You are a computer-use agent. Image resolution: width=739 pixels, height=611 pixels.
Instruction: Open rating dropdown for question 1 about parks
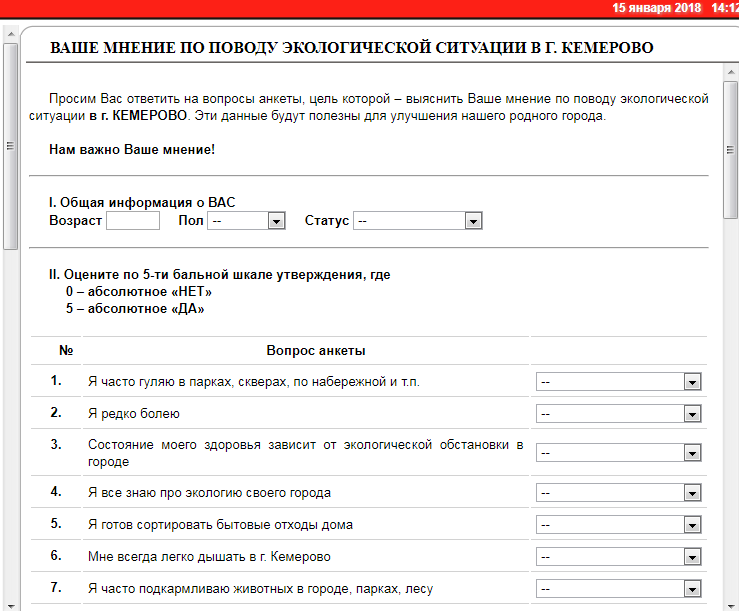point(618,382)
